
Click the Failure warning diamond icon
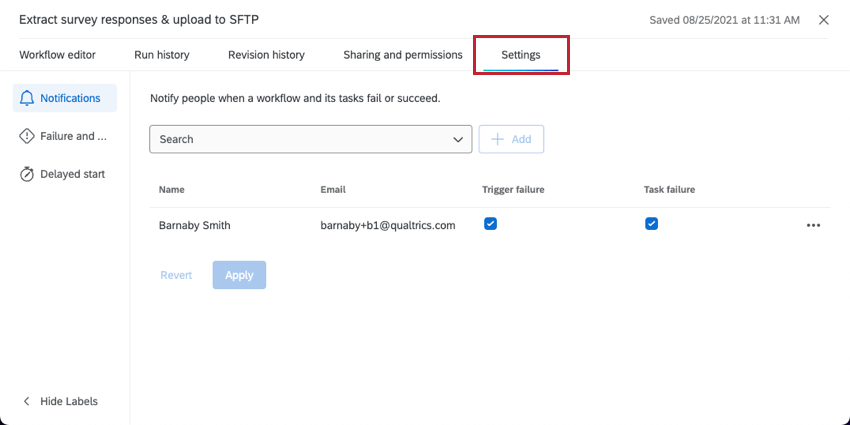point(27,136)
